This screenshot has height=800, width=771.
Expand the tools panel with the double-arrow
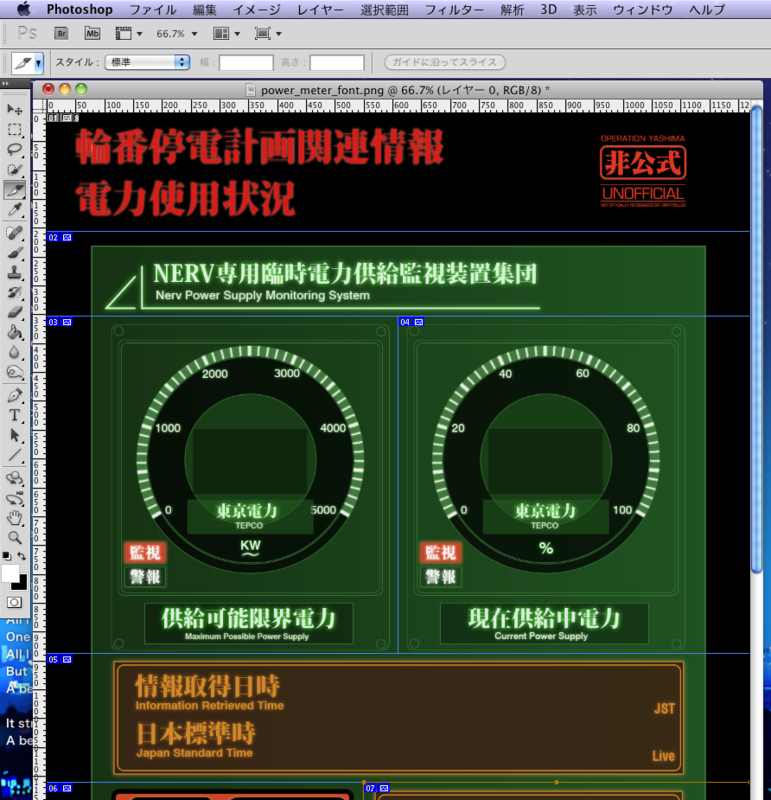pos(5,83)
